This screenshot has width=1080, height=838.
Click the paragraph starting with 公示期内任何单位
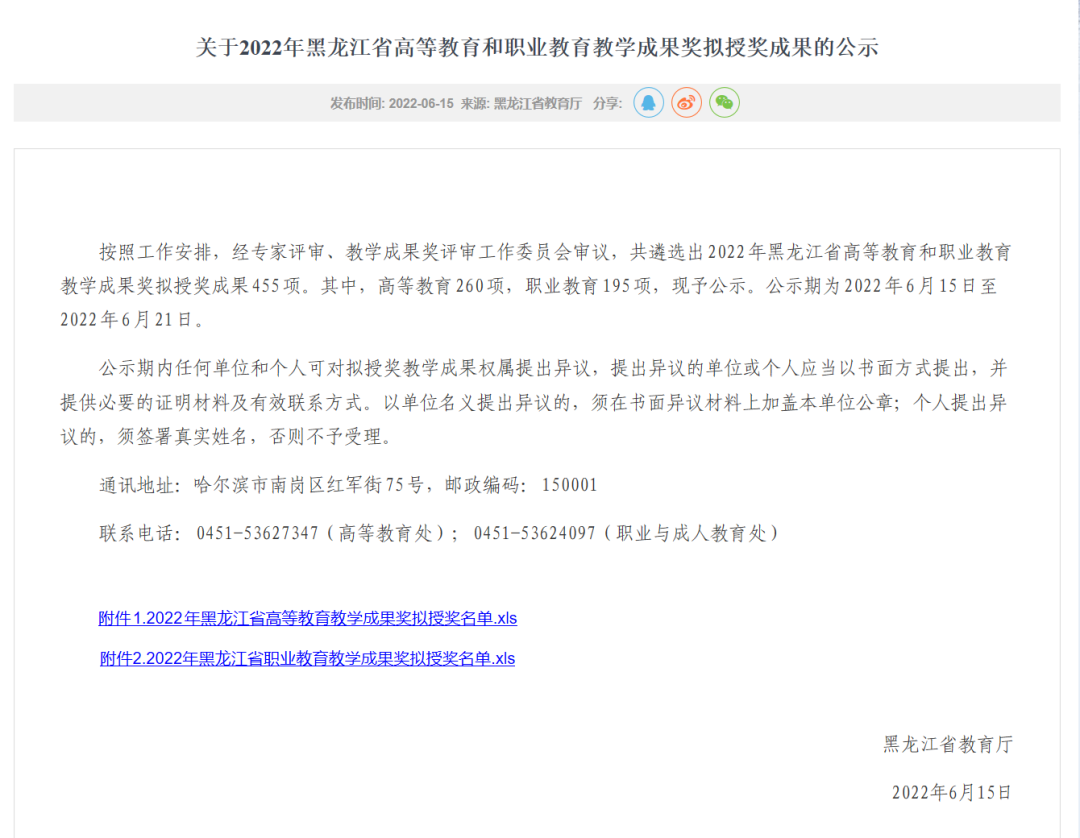tap(540, 403)
